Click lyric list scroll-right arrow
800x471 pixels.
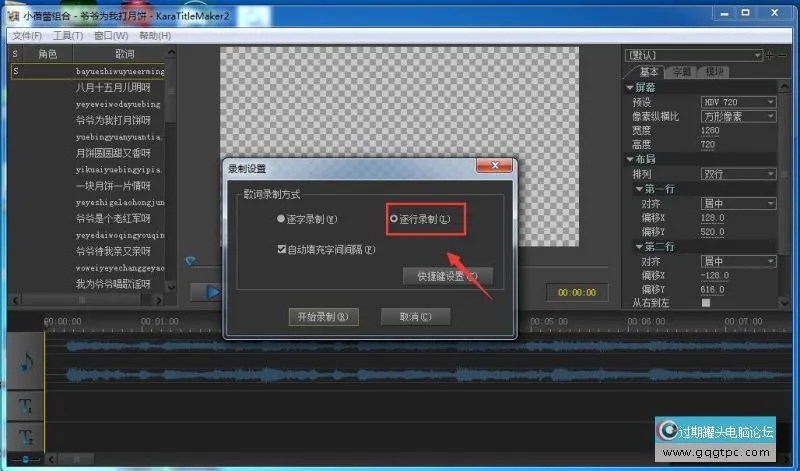coord(158,300)
